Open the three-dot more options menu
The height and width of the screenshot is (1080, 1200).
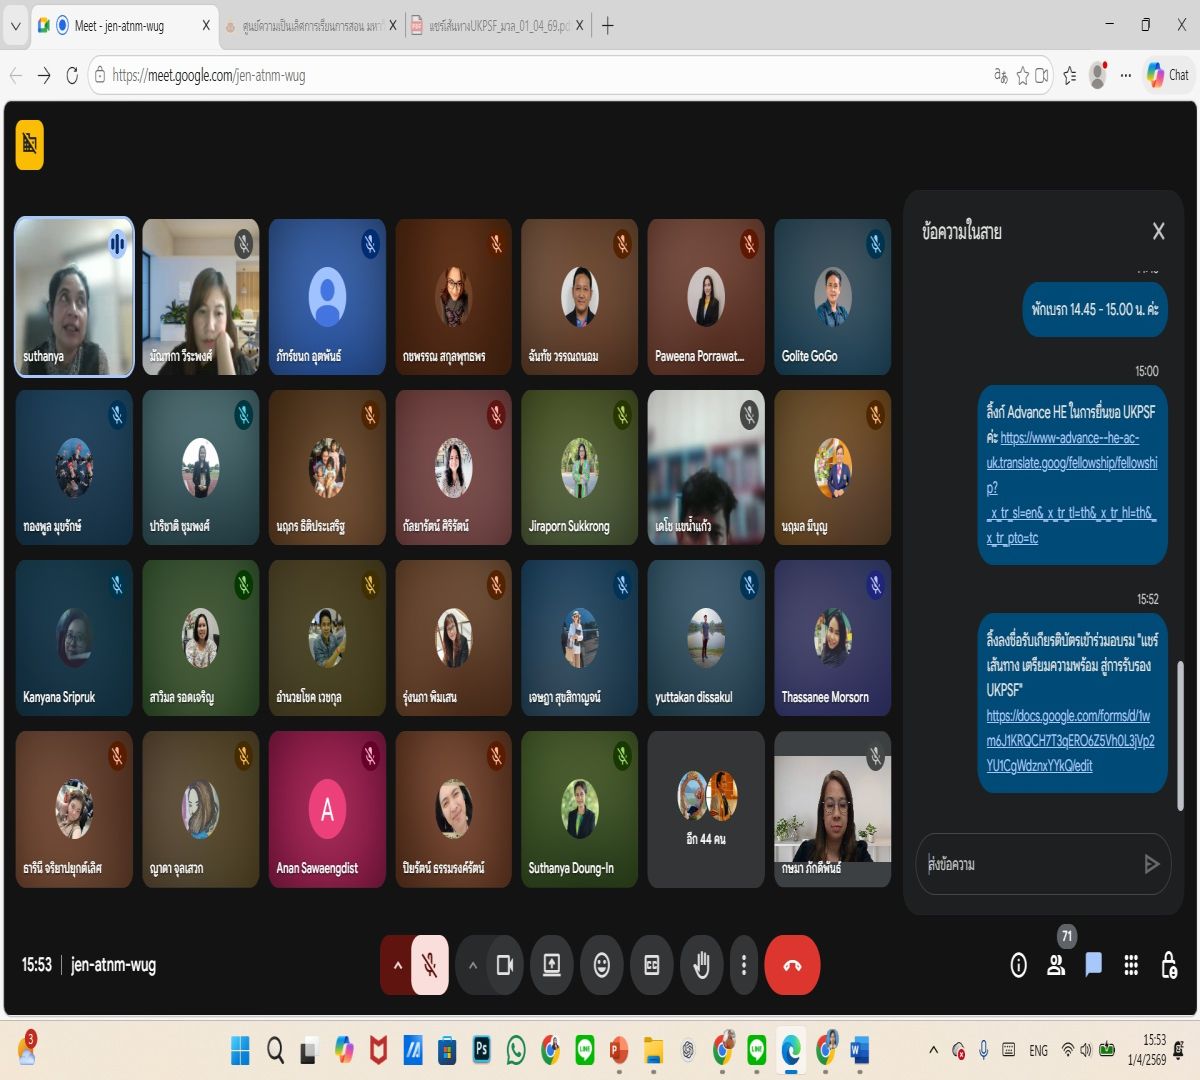pos(743,965)
